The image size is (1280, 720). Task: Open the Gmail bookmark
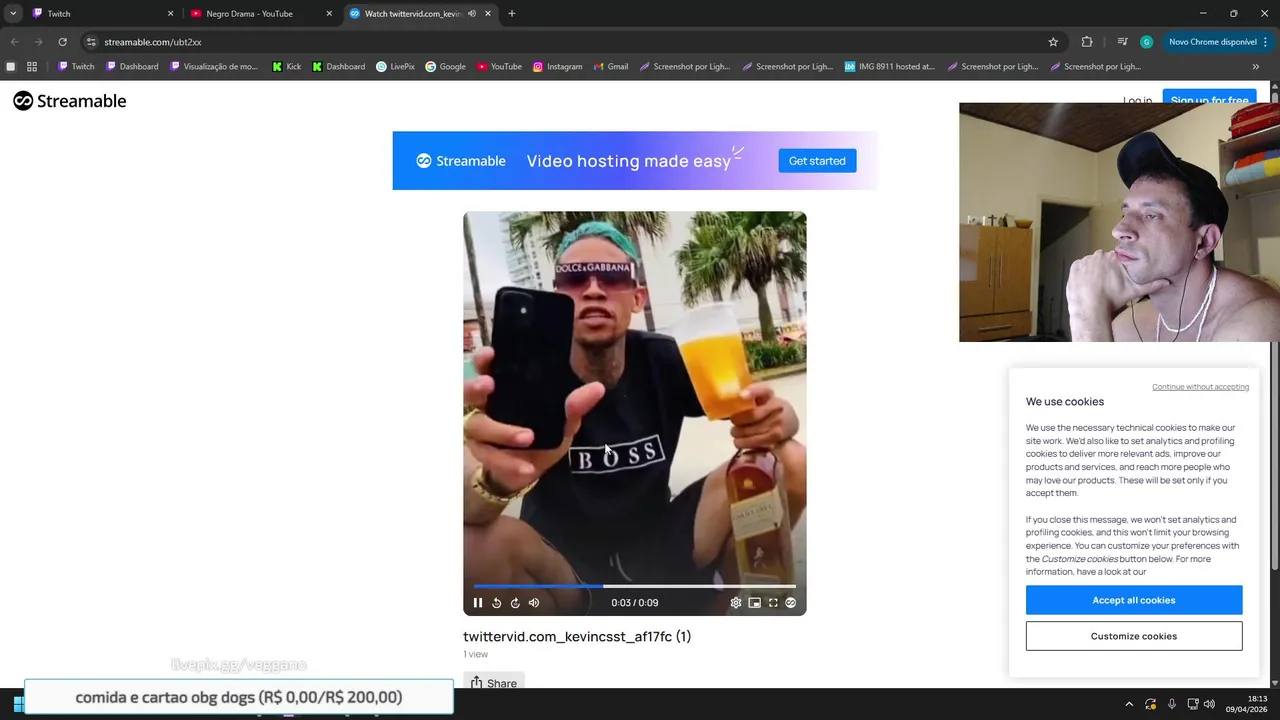tap(610, 67)
